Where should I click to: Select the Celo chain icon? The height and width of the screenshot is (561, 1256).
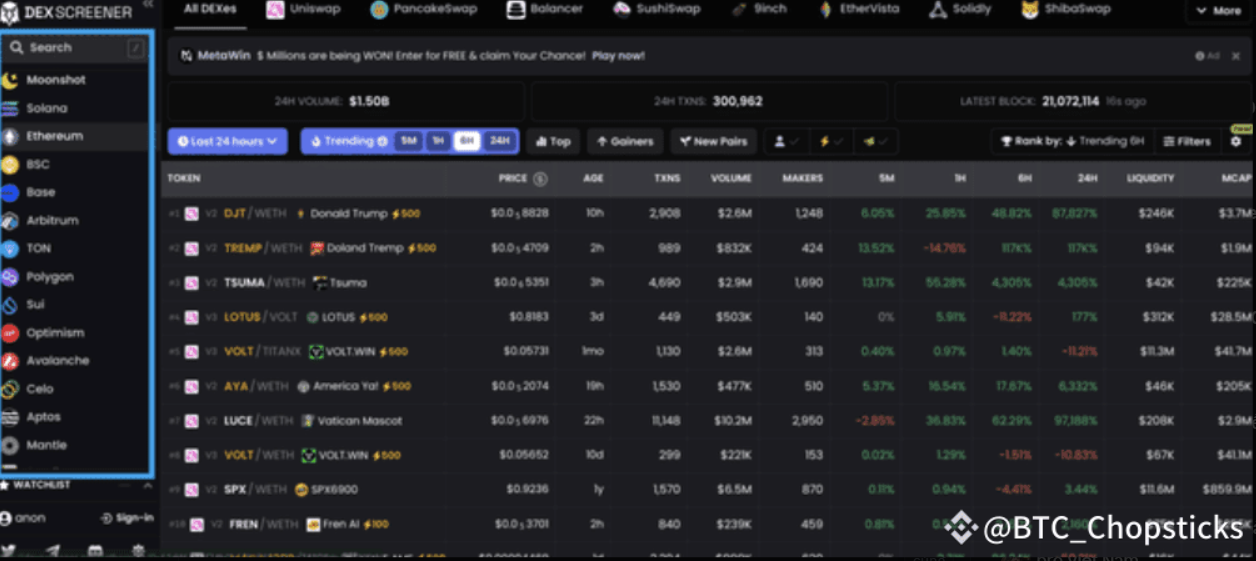pyautogui.click(x=10, y=389)
